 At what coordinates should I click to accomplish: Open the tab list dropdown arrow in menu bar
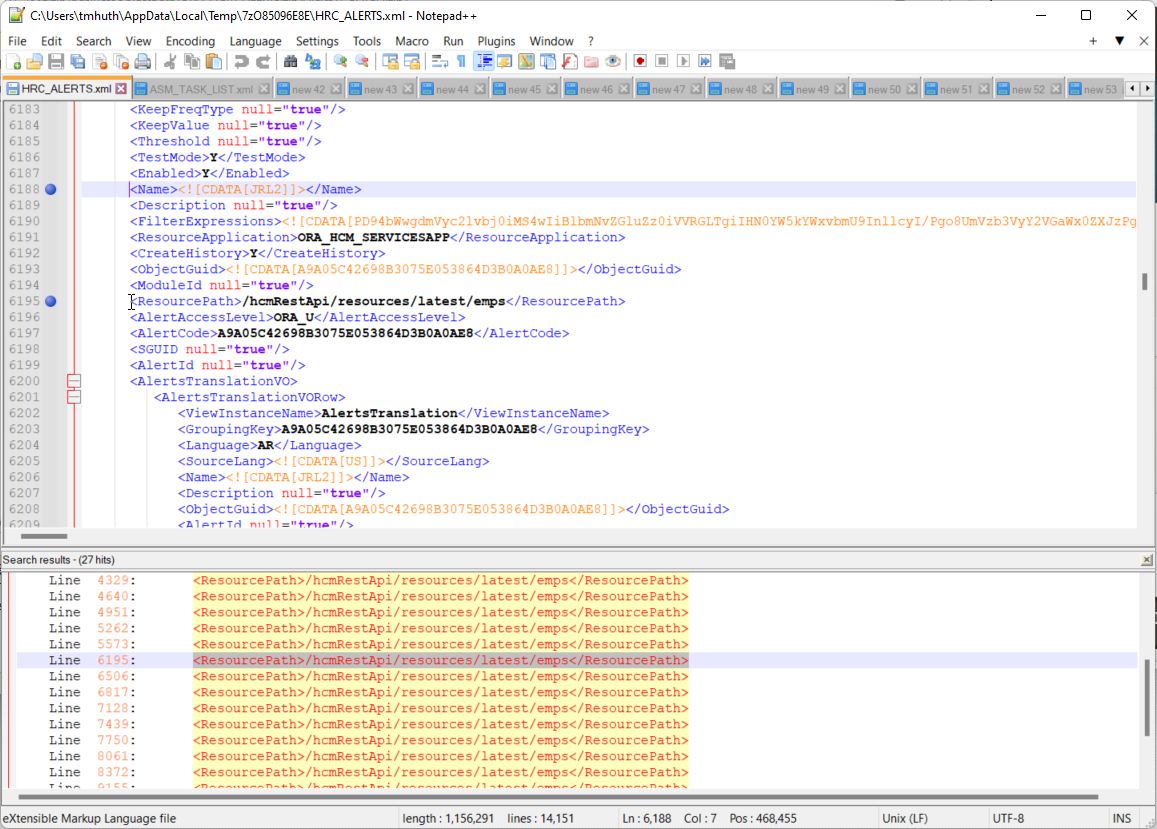coord(1119,41)
